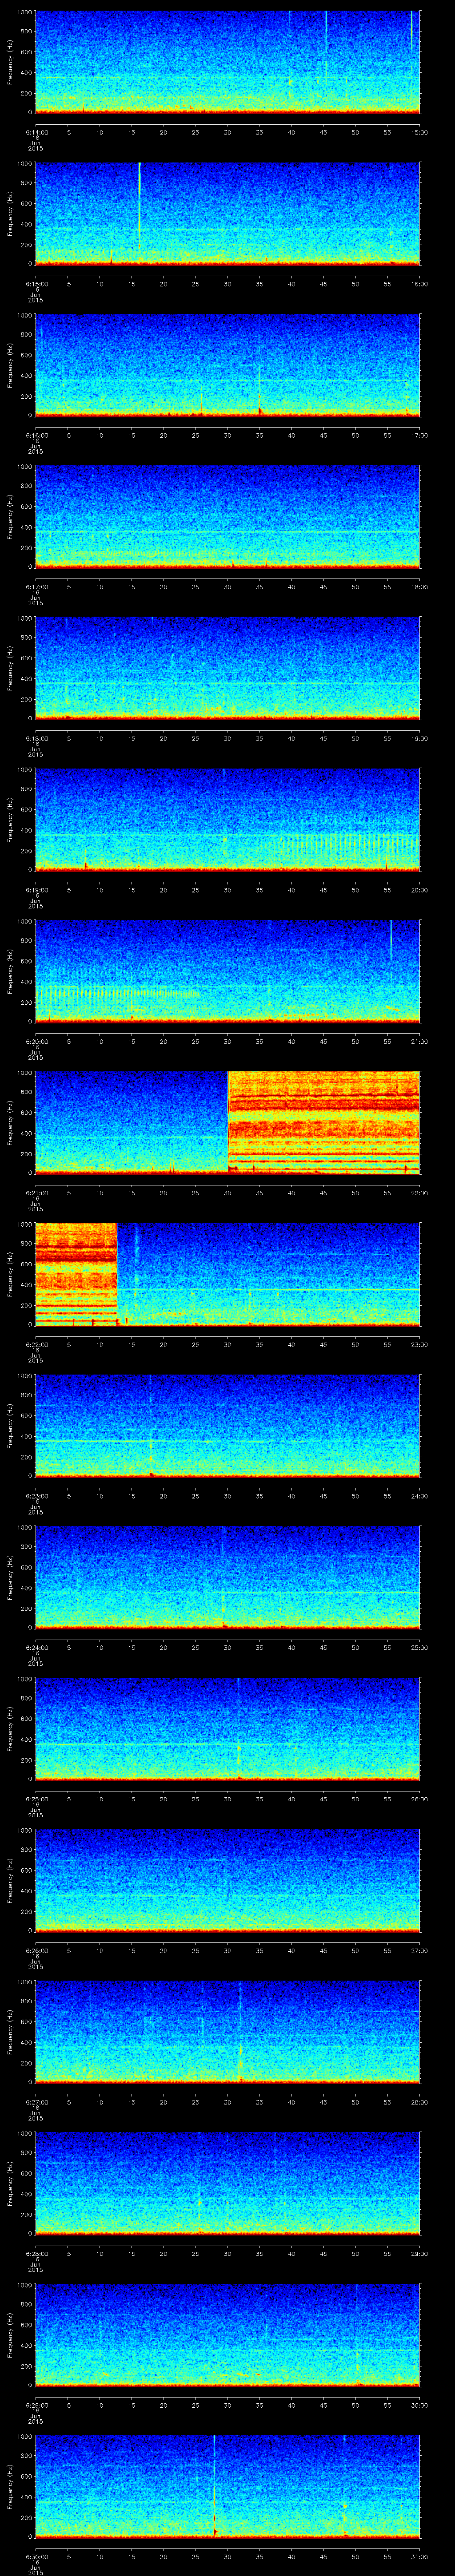Click the 19:00 end time label
The height and width of the screenshot is (2576, 455).
coord(419,738)
